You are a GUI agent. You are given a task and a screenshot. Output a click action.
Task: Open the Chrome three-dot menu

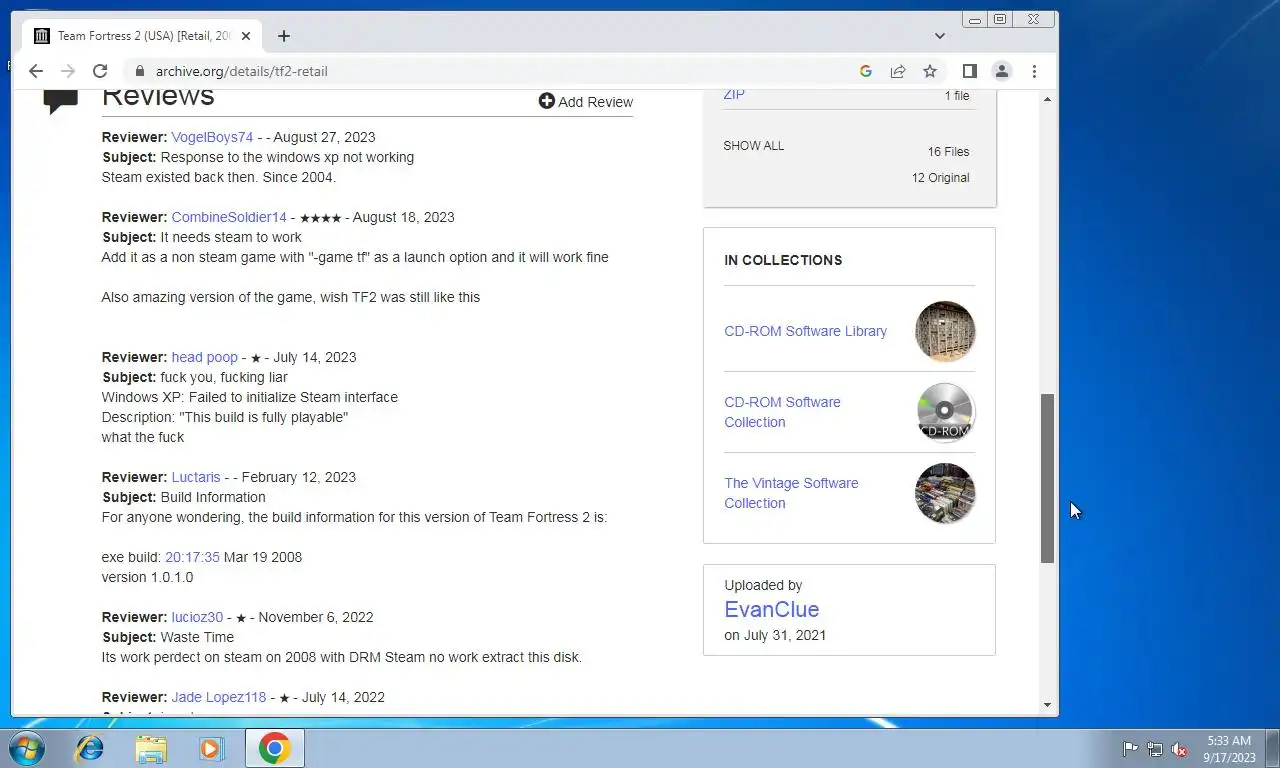coord(1034,71)
